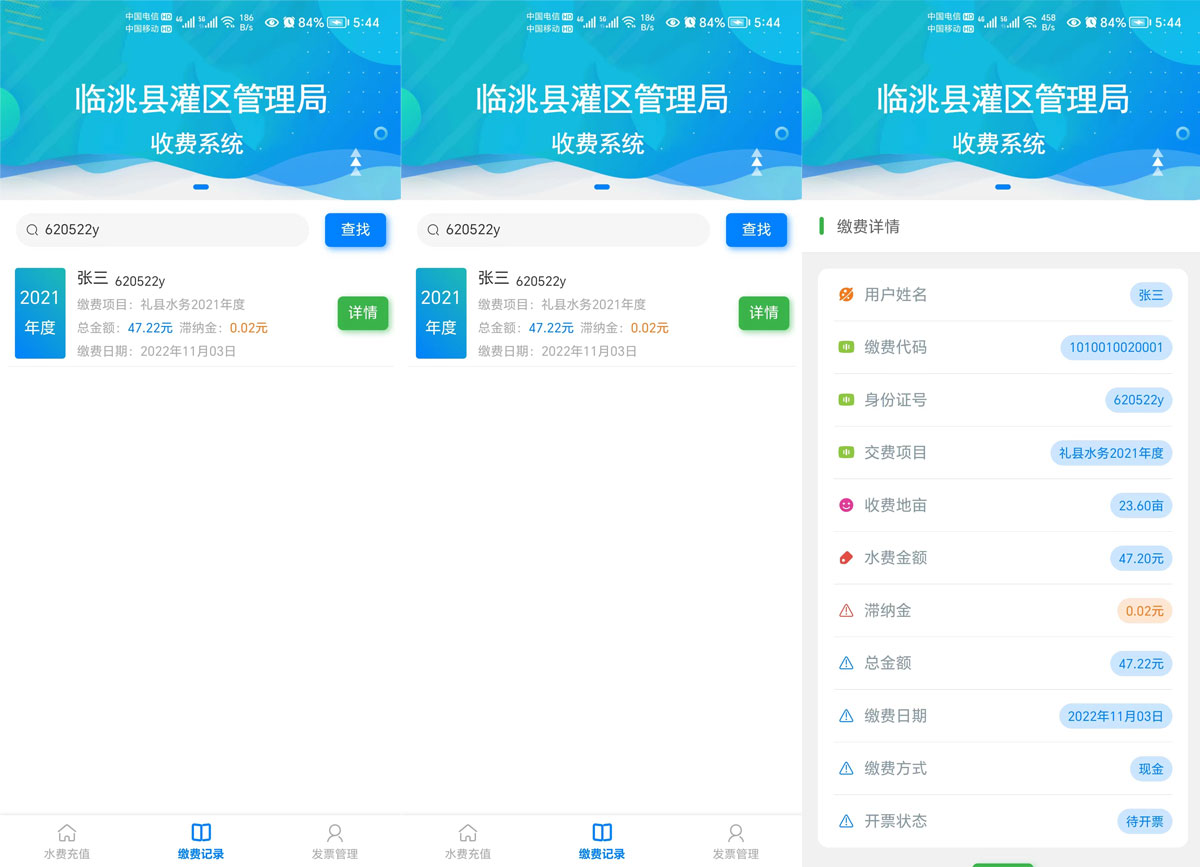Viewport: 1200px width, 867px height.
Task: Tap the 礼县水务2021年度 badge in 交费项目 row
Action: [1110, 453]
